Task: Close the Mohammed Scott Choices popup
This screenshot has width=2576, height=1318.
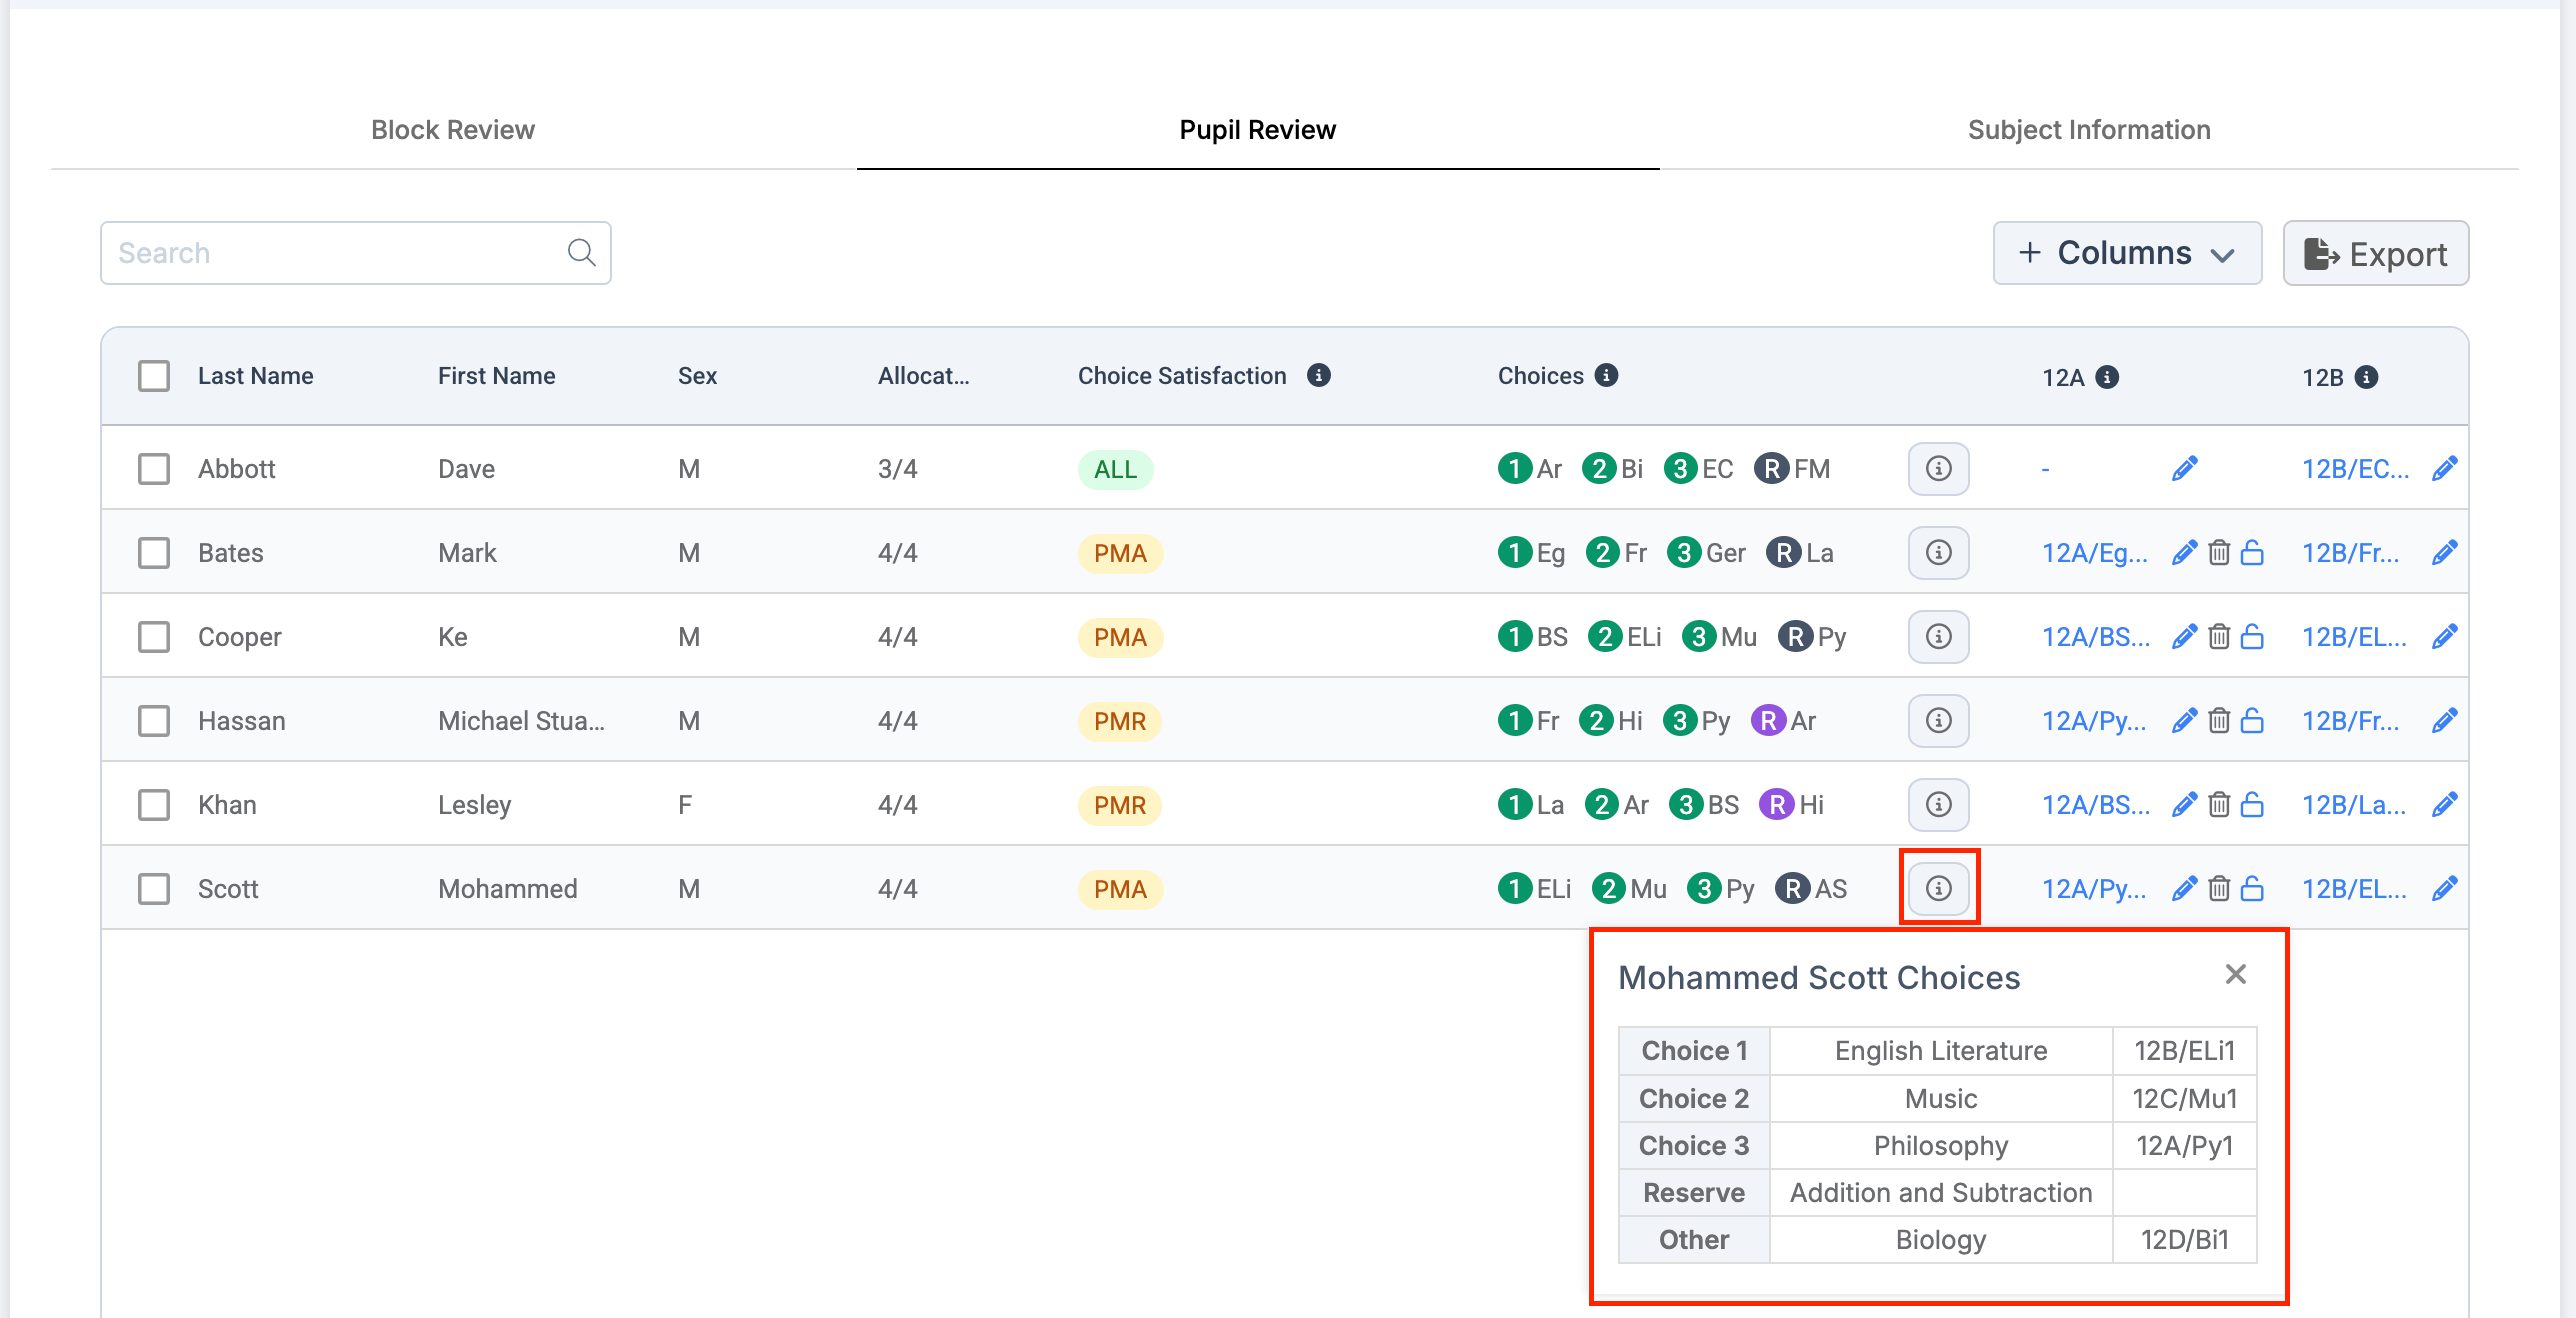Action: (2236, 974)
